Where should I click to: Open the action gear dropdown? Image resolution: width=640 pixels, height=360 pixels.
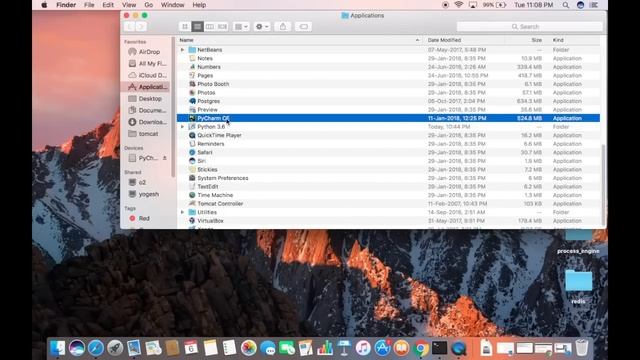(x=262, y=27)
